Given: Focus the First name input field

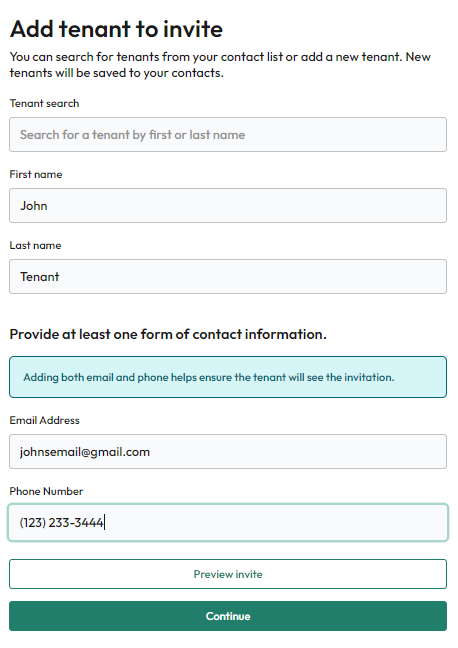Looking at the screenshot, I should pos(228,205).
